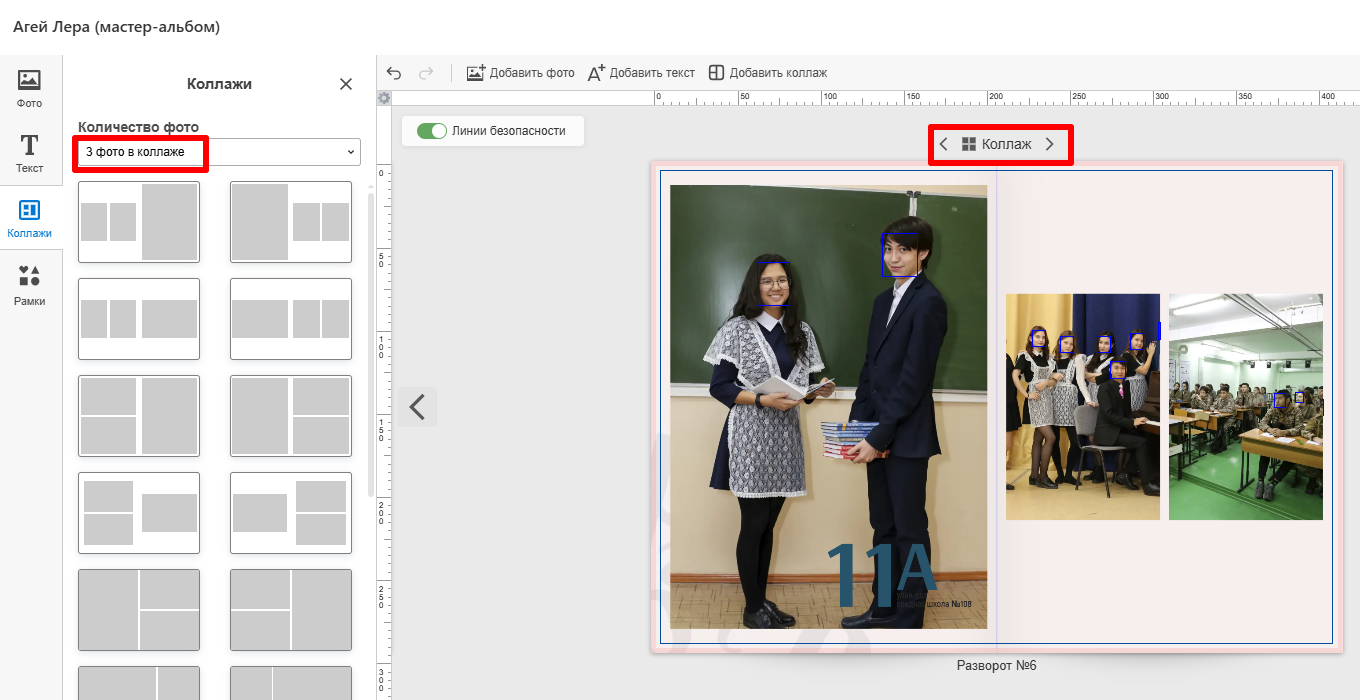This screenshot has width=1360, height=700.
Task: Open the Текст sidebar tab
Action: click(30, 153)
